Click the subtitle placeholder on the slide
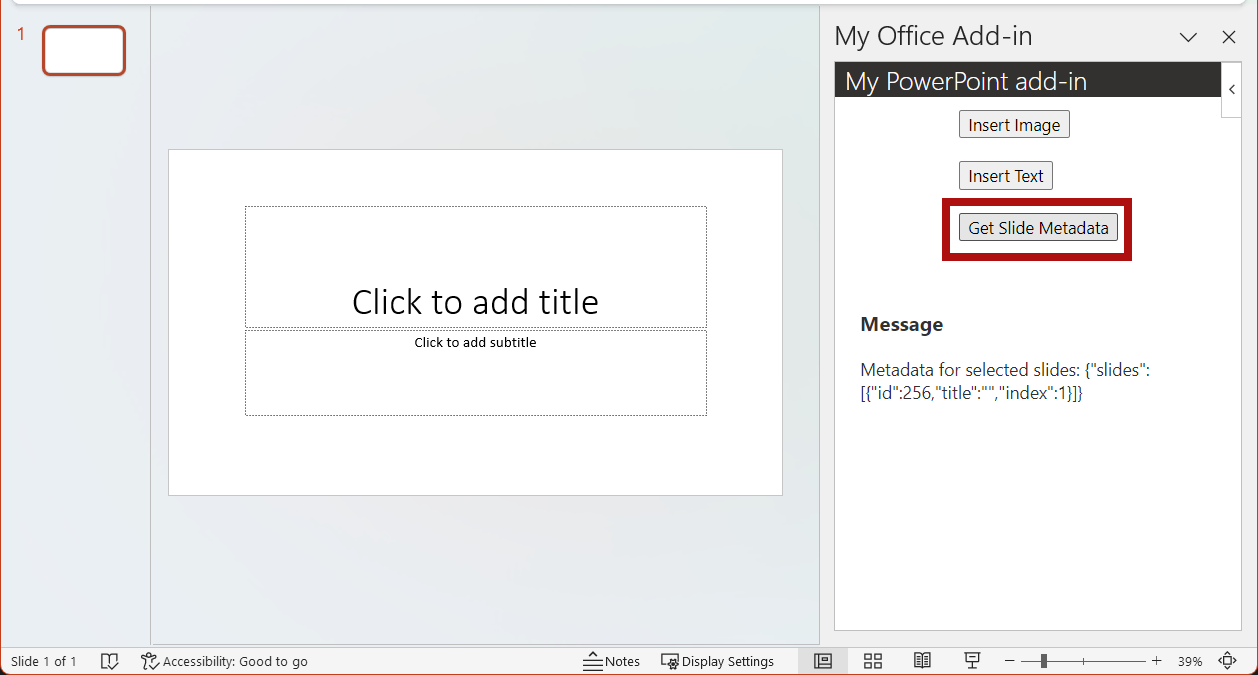Screen dimensions: 1258x675 click(476, 372)
